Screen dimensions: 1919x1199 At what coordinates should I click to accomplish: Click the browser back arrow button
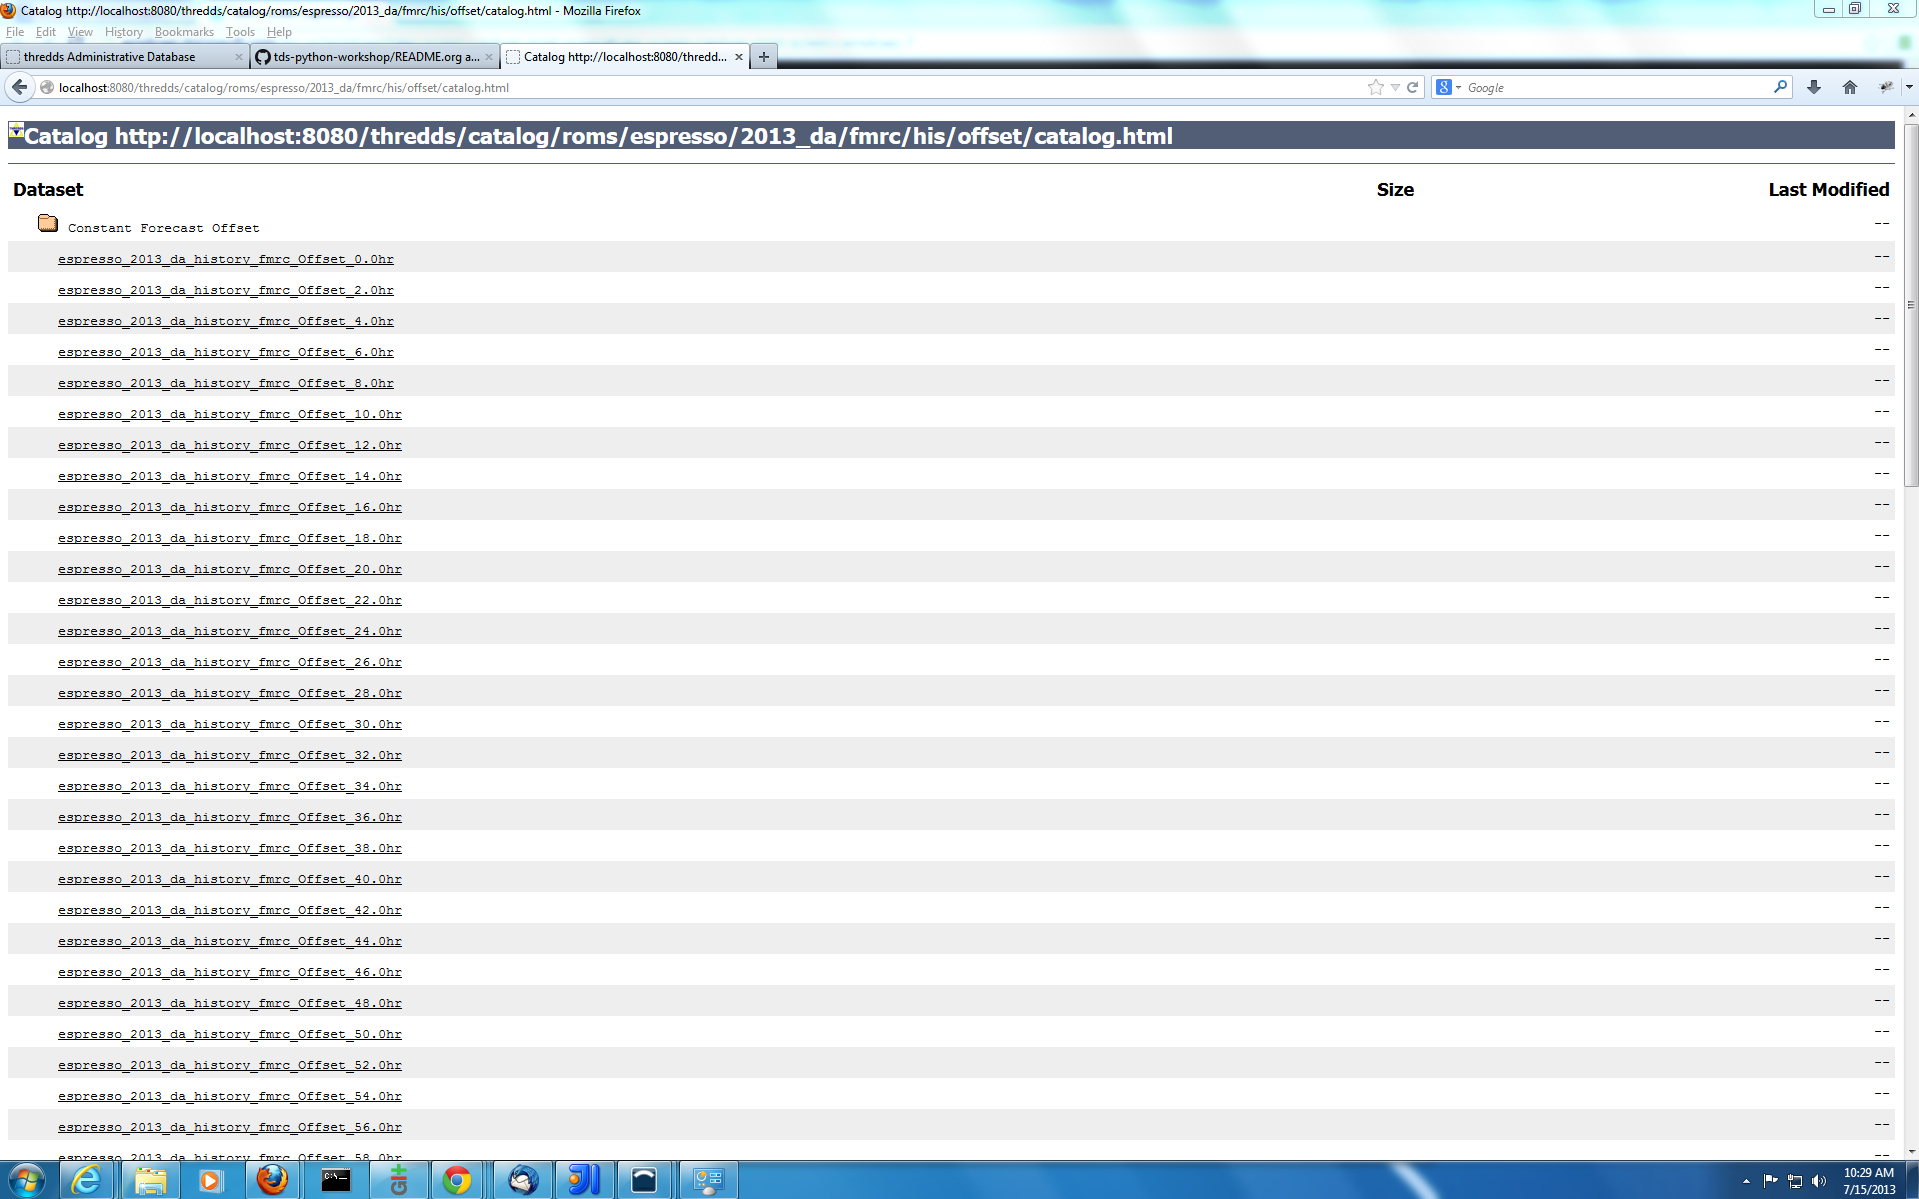point(20,88)
